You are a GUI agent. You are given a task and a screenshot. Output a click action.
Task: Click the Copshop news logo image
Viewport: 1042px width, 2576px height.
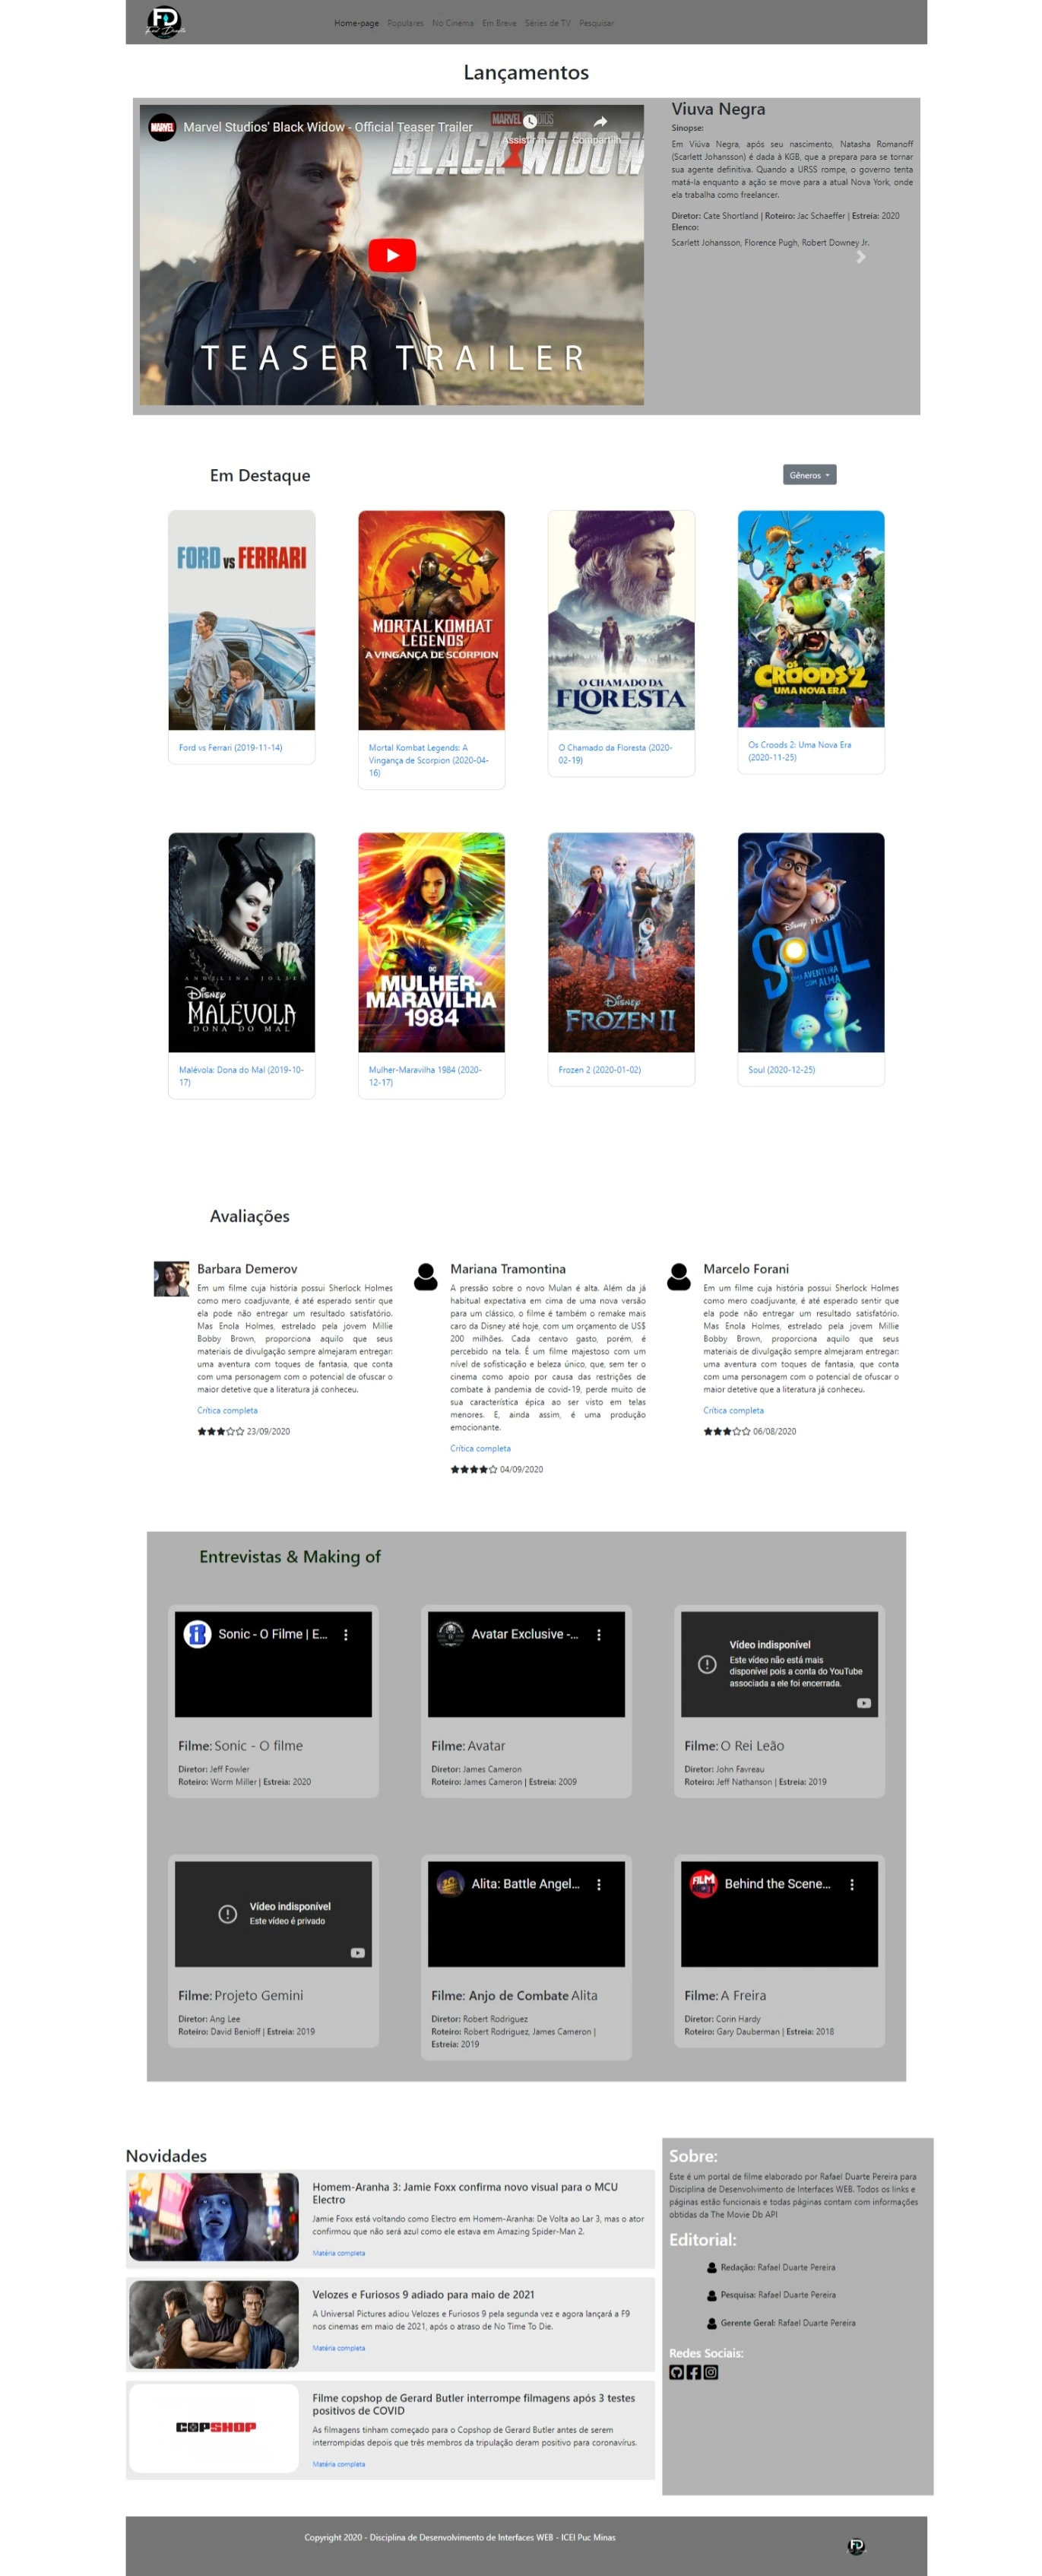pos(214,2429)
